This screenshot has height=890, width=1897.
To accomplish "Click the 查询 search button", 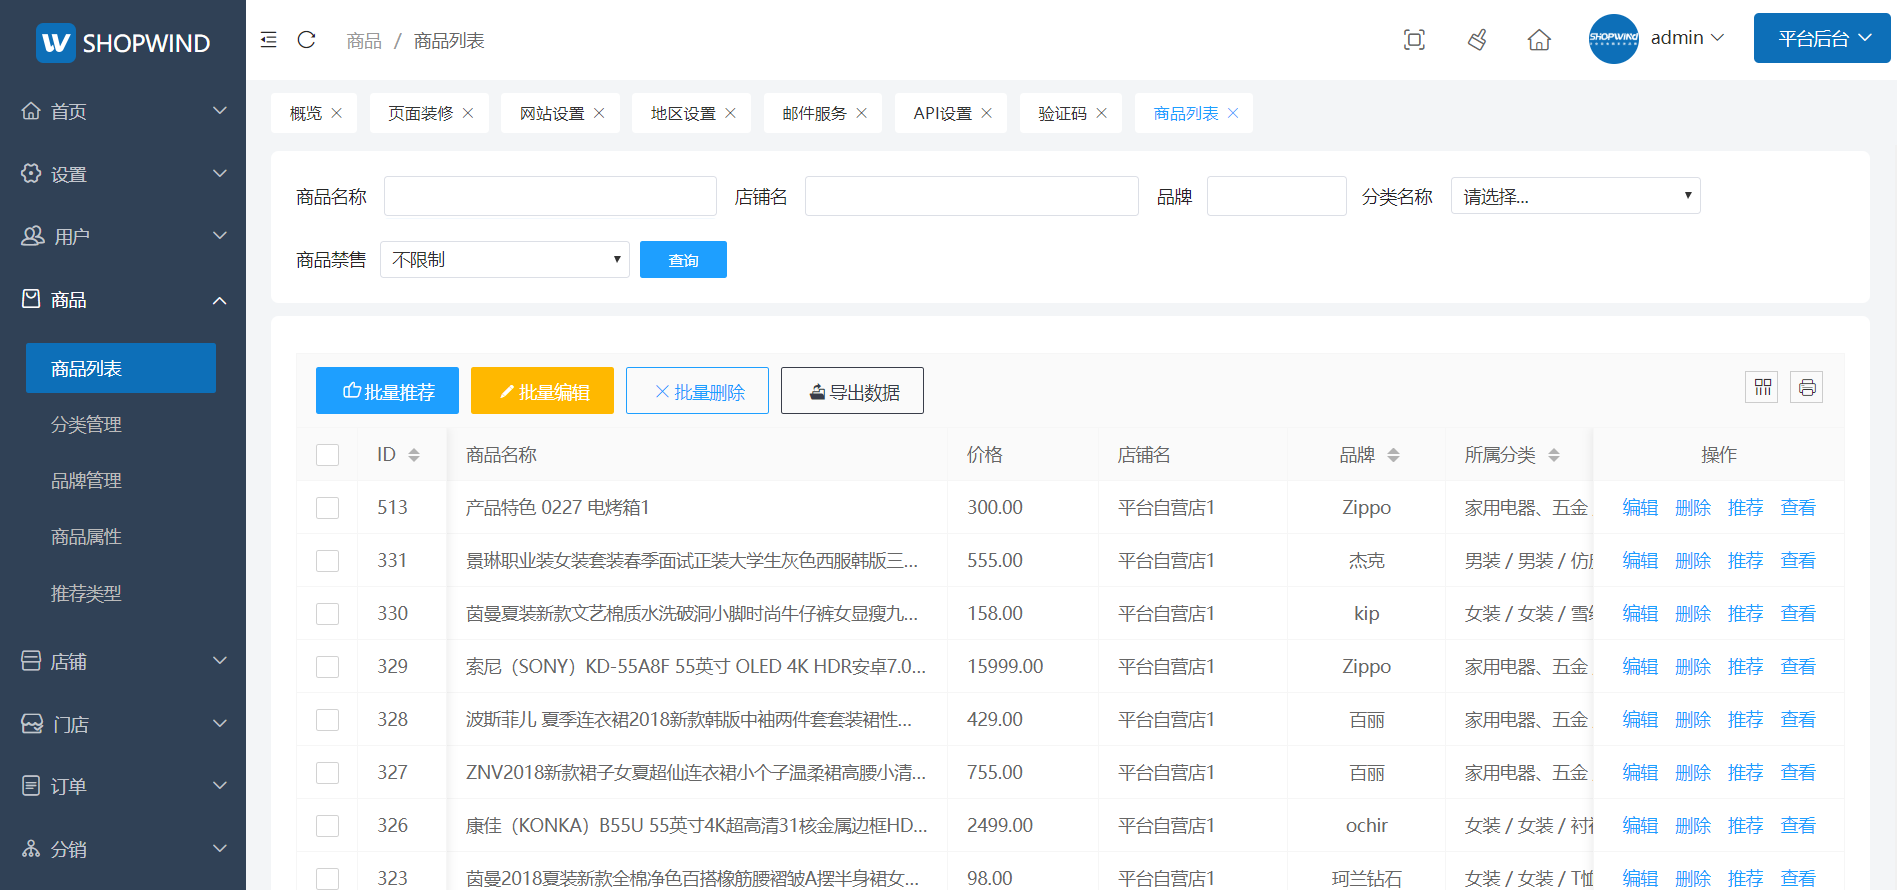I will coord(683,260).
